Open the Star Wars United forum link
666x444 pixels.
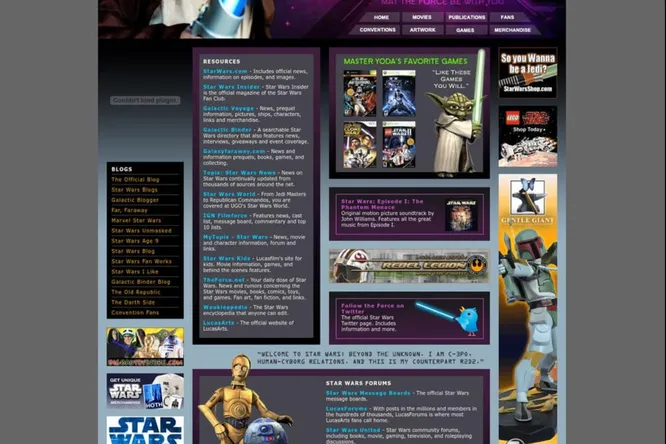click(x=353, y=430)
